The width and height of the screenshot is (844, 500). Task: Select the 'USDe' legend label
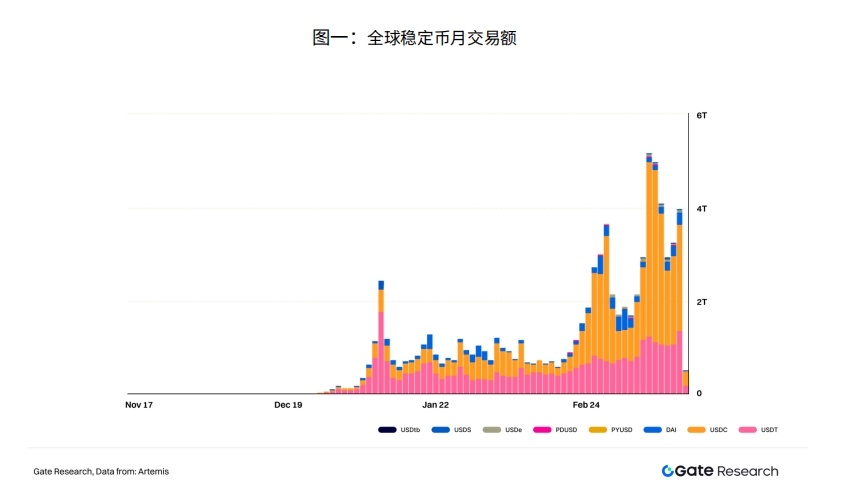point(514,430)
